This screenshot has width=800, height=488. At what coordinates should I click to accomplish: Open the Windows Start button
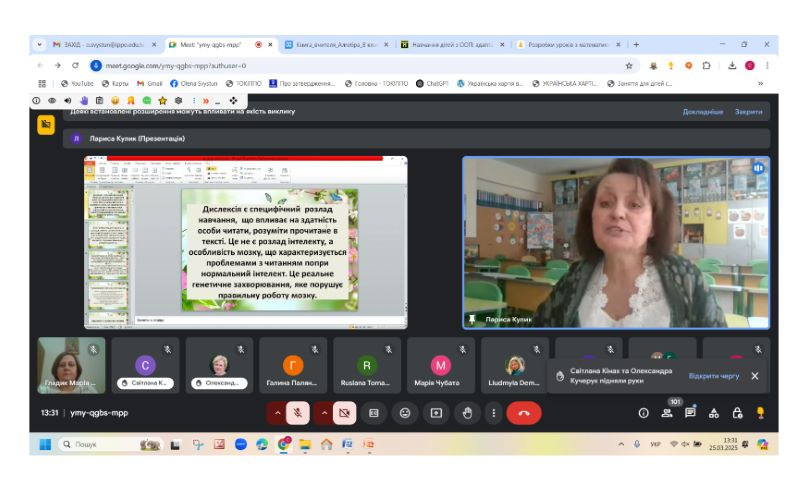tap(45, 445)
